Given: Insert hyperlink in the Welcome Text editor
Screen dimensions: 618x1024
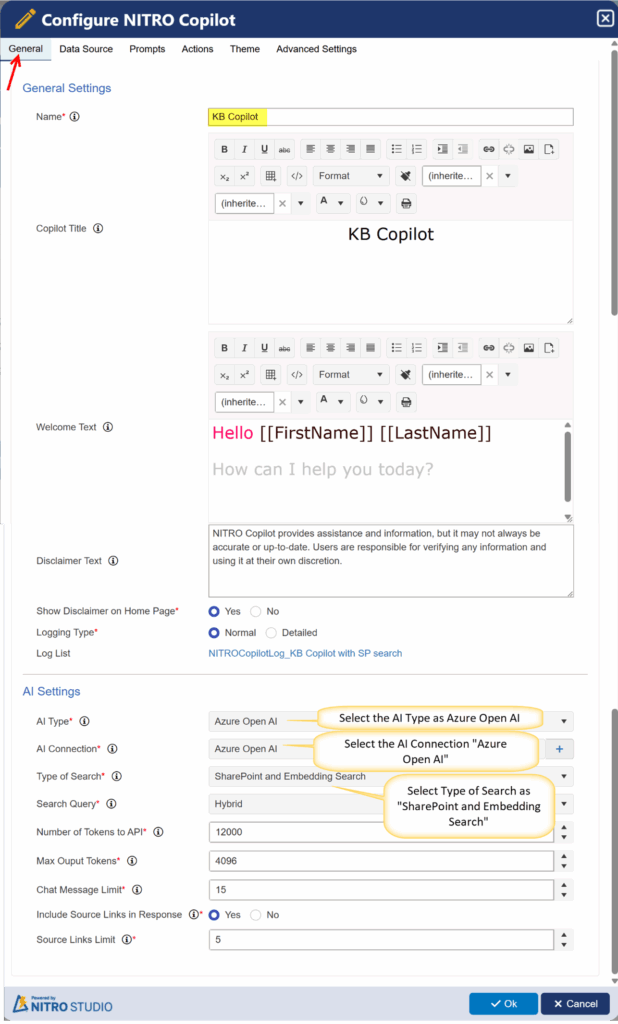Looking at the screenshot, I should [x=489, y=347].
